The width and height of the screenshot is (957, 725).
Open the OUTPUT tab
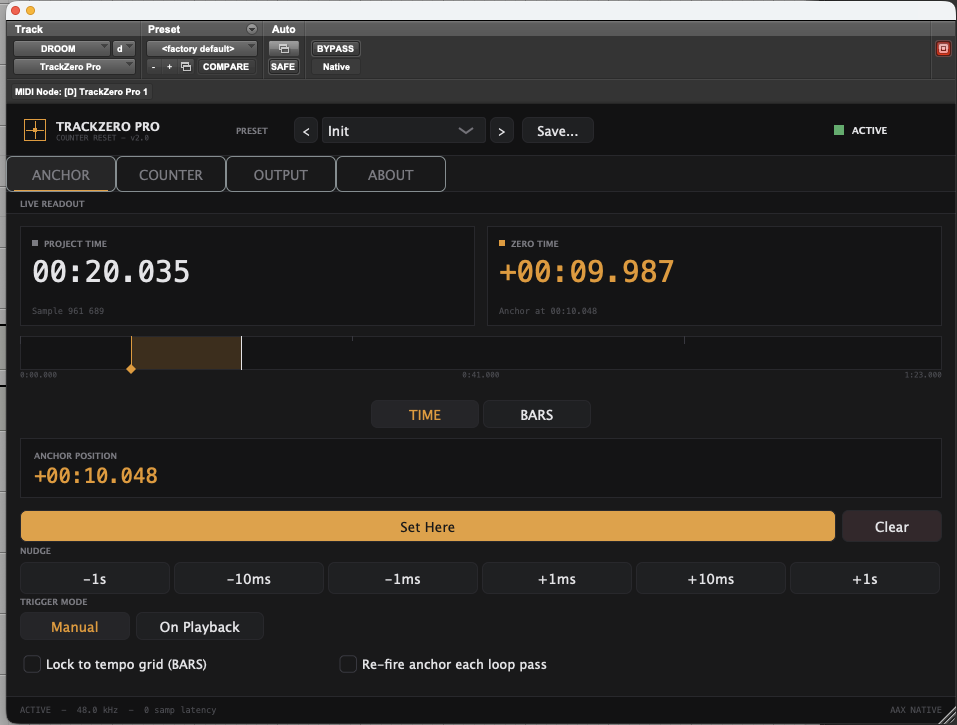pyautogui.click(x=281, y=175)
